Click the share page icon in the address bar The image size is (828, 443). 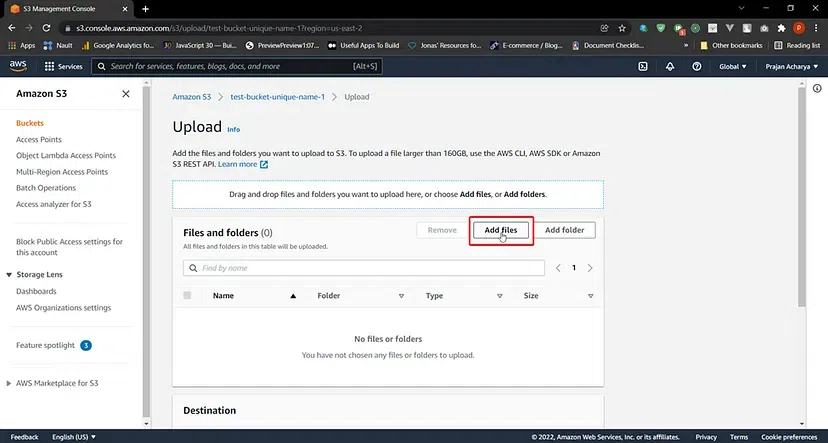(x=605, y=28)
